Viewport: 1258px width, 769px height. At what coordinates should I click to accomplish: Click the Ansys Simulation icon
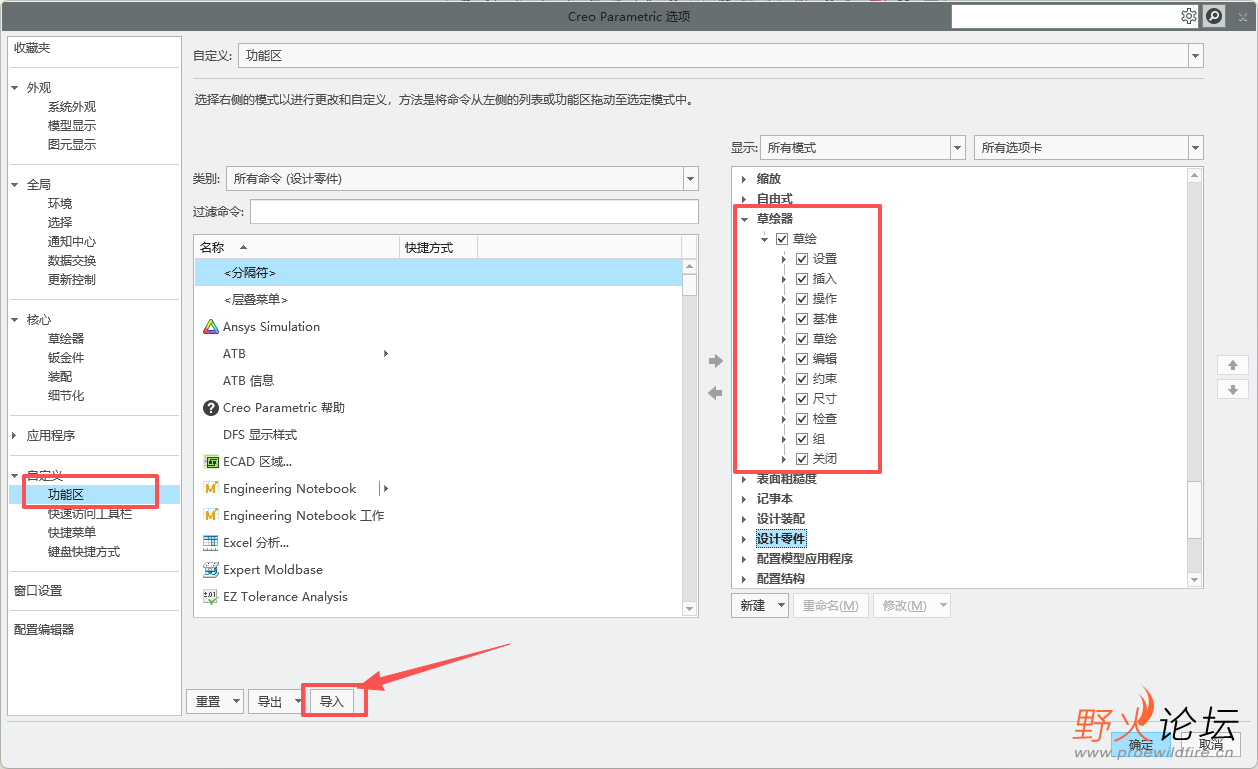[x=211, y=327]
